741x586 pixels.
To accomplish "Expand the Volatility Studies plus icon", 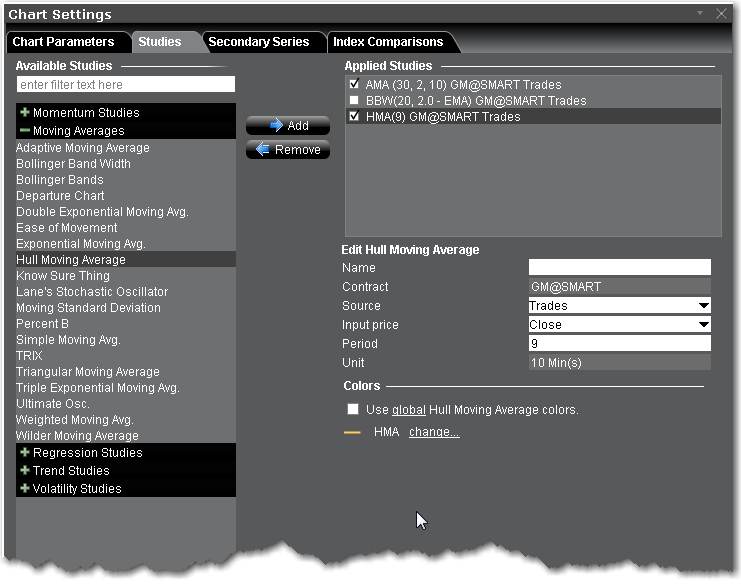I will coord(25,489).
